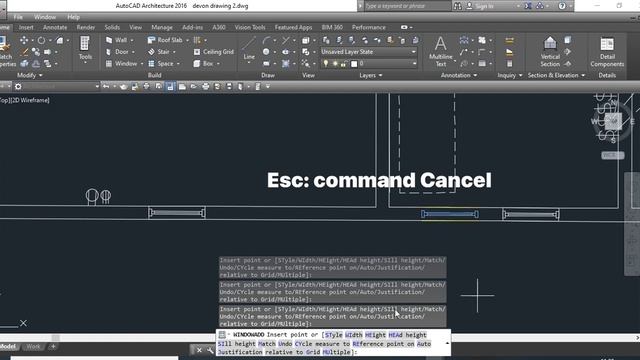Click the ViewCube top face

[x=613, y=121]
